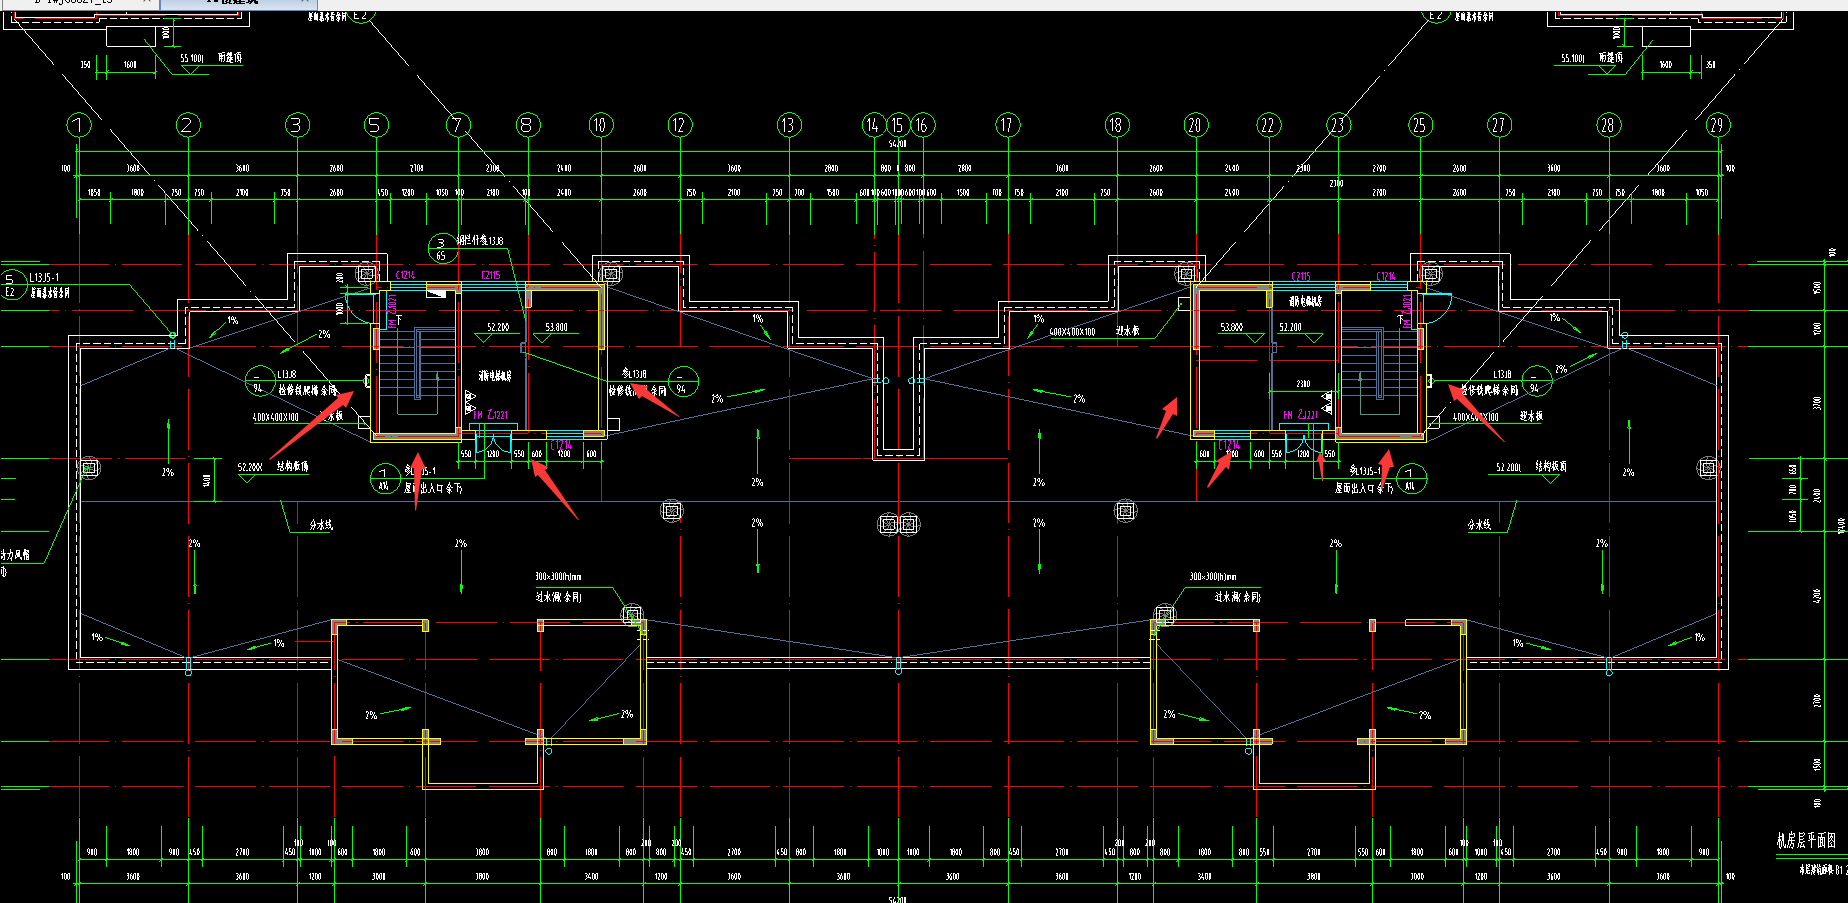Select axis grid bubble number 20
The height and width of the screenshot is (903, 1848).
1195,125
